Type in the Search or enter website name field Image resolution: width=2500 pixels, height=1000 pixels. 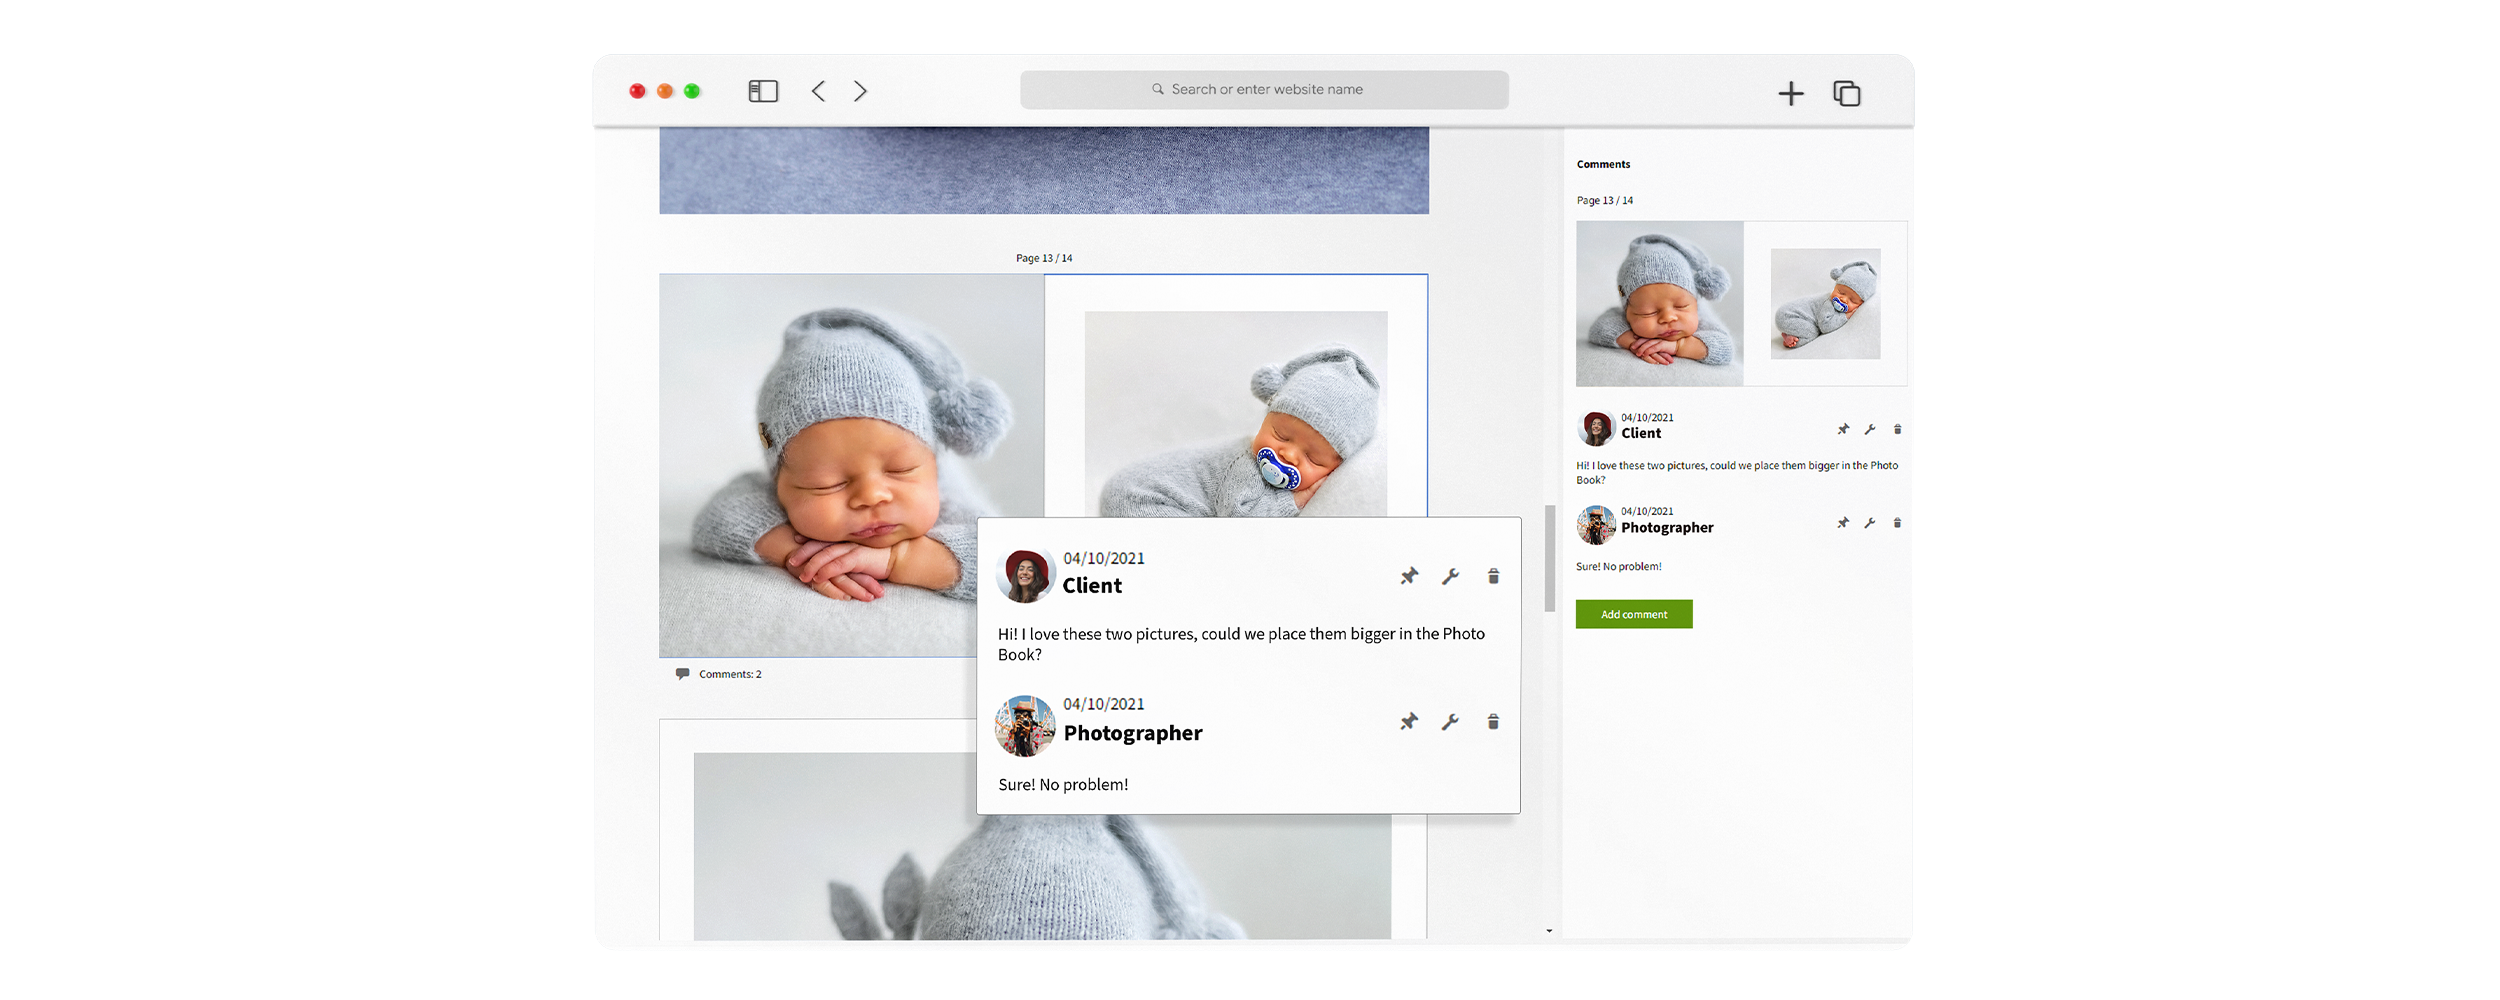[x=1263, y=89]
